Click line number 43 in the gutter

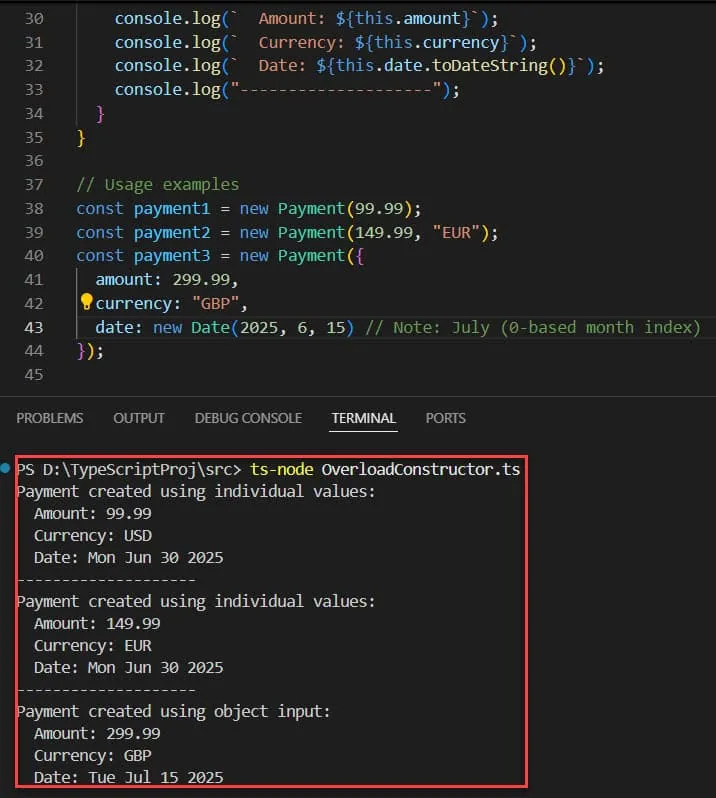click(34, 327)
